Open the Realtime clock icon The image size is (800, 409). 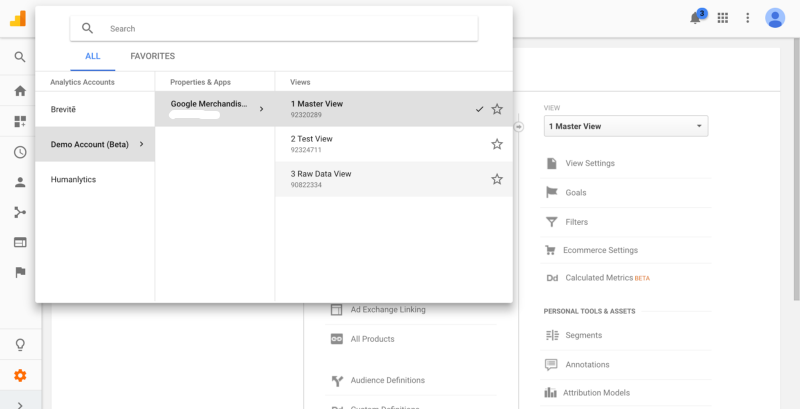pyautogui.click(x=20, y=152)
